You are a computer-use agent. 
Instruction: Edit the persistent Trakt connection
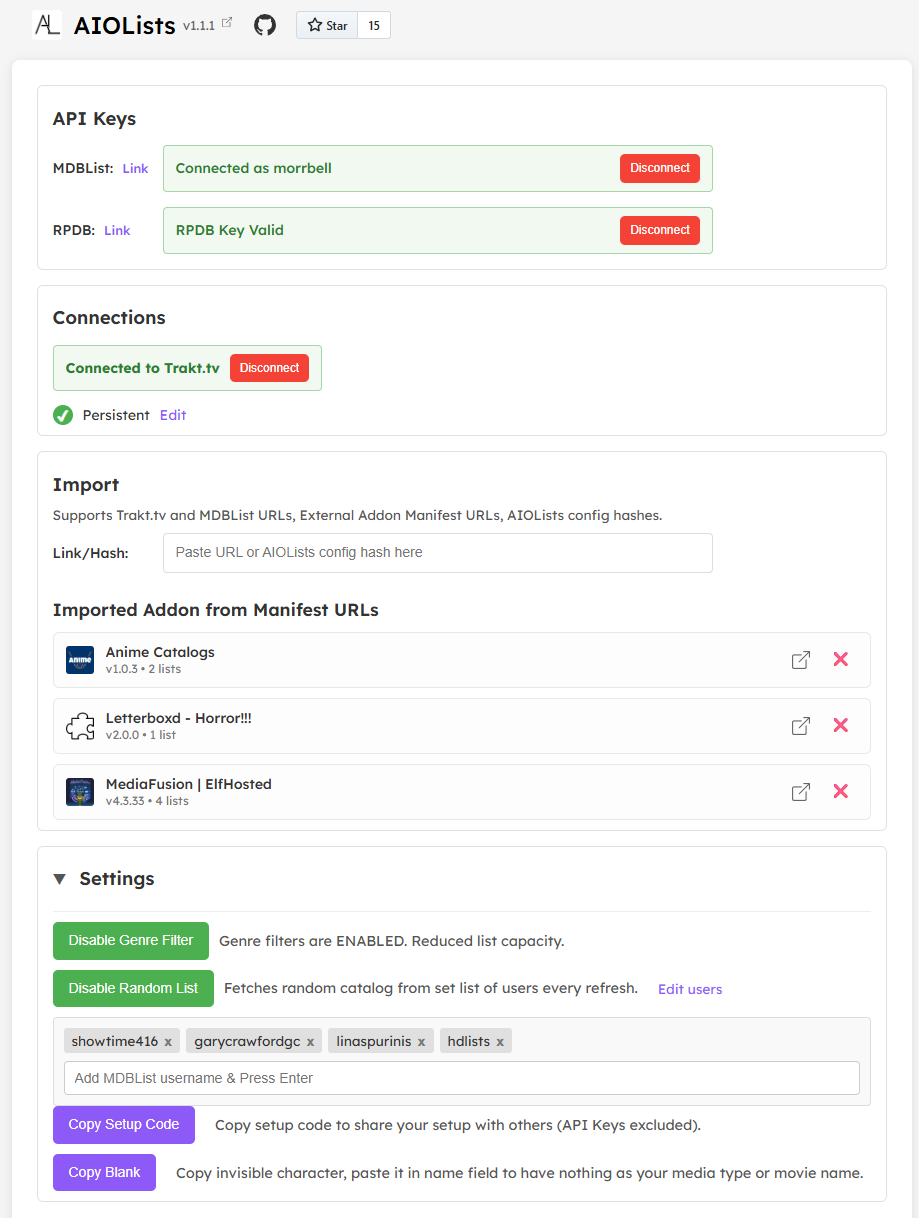click(173, 415)
